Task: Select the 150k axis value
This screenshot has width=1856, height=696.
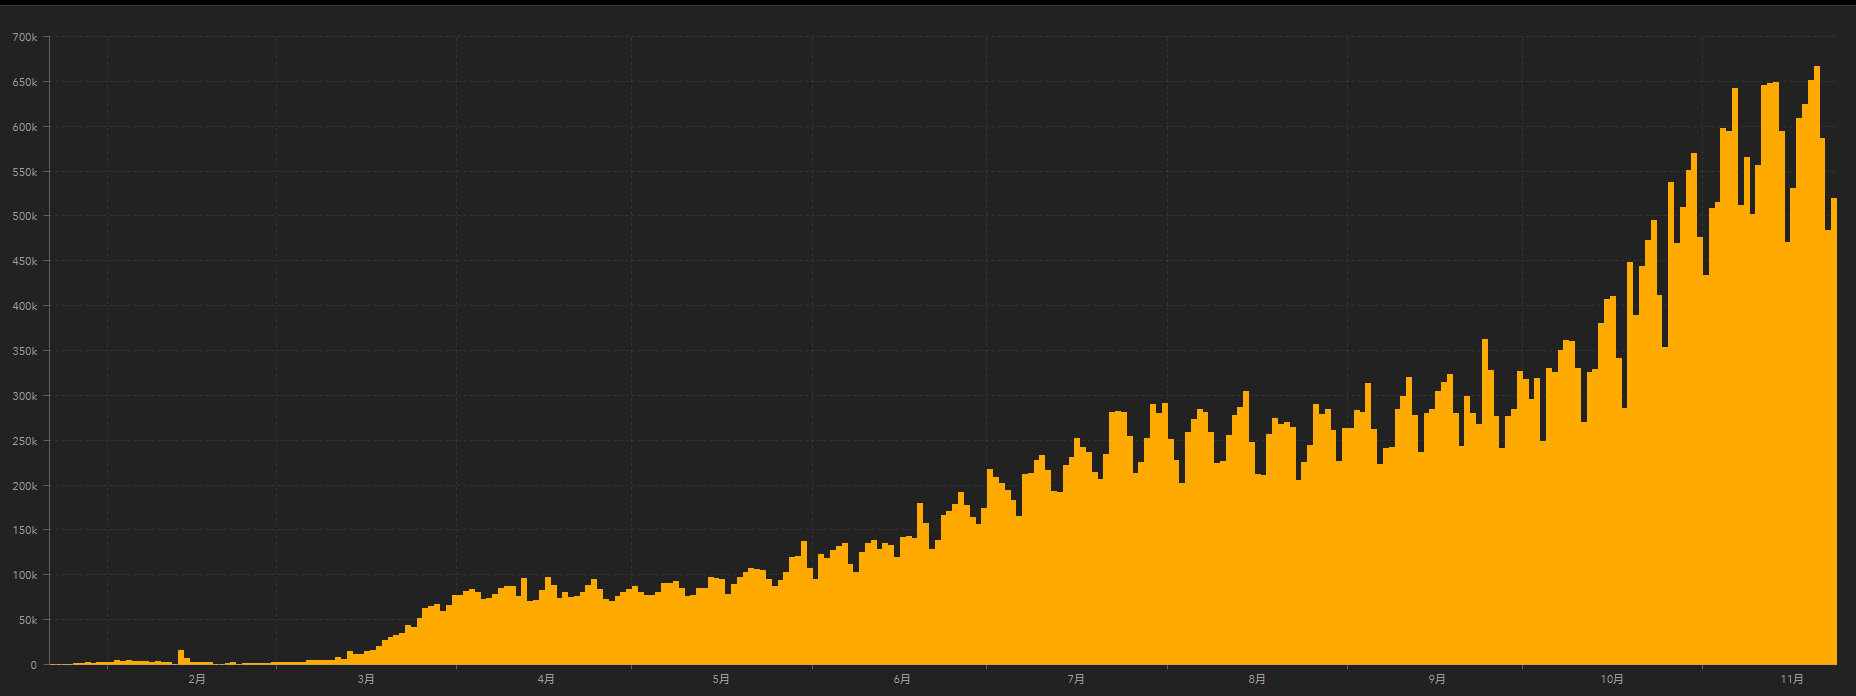Action: point(25,530)
